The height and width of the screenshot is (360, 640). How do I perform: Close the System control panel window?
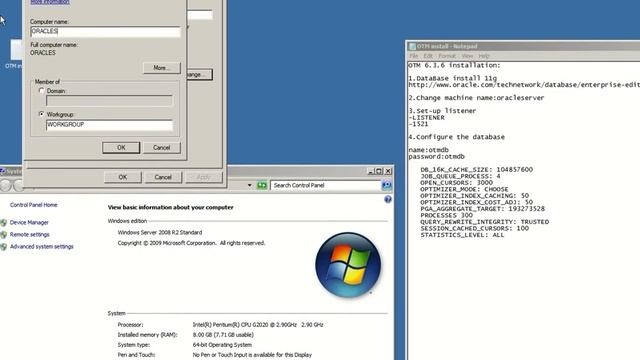coord(388,171)
